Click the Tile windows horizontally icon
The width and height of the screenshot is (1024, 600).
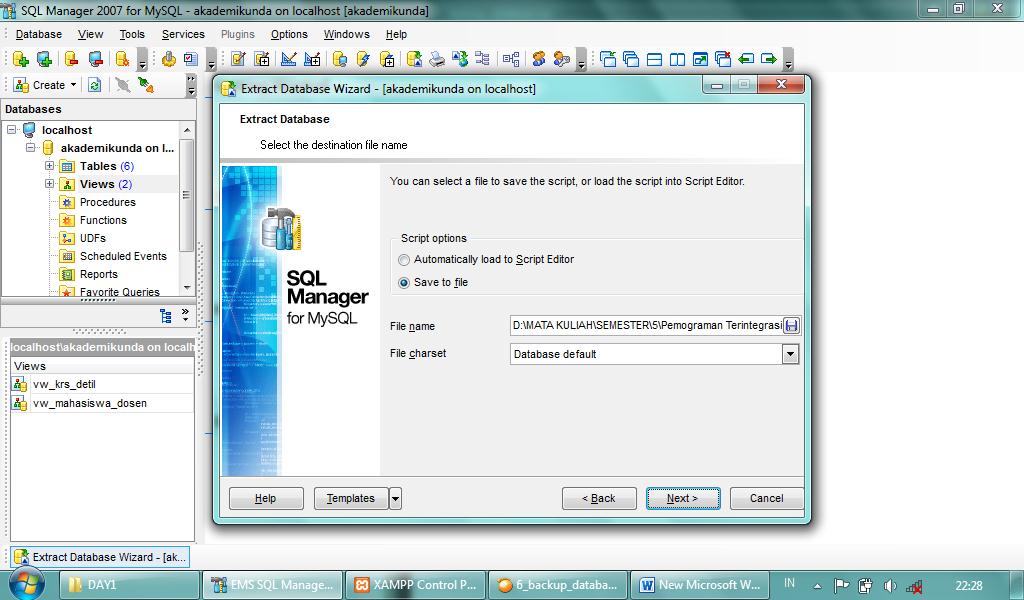tap(654, 59)
